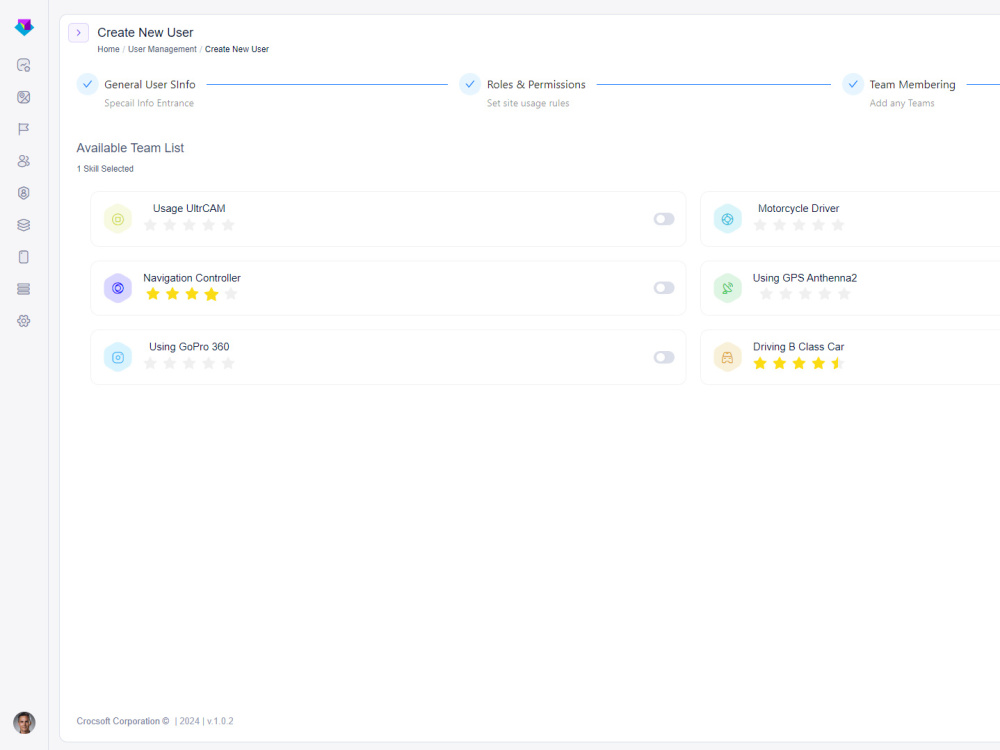Rate Using GPS Anthenna2 four stars
The image size is (1000, 750).
click(825, 294)
